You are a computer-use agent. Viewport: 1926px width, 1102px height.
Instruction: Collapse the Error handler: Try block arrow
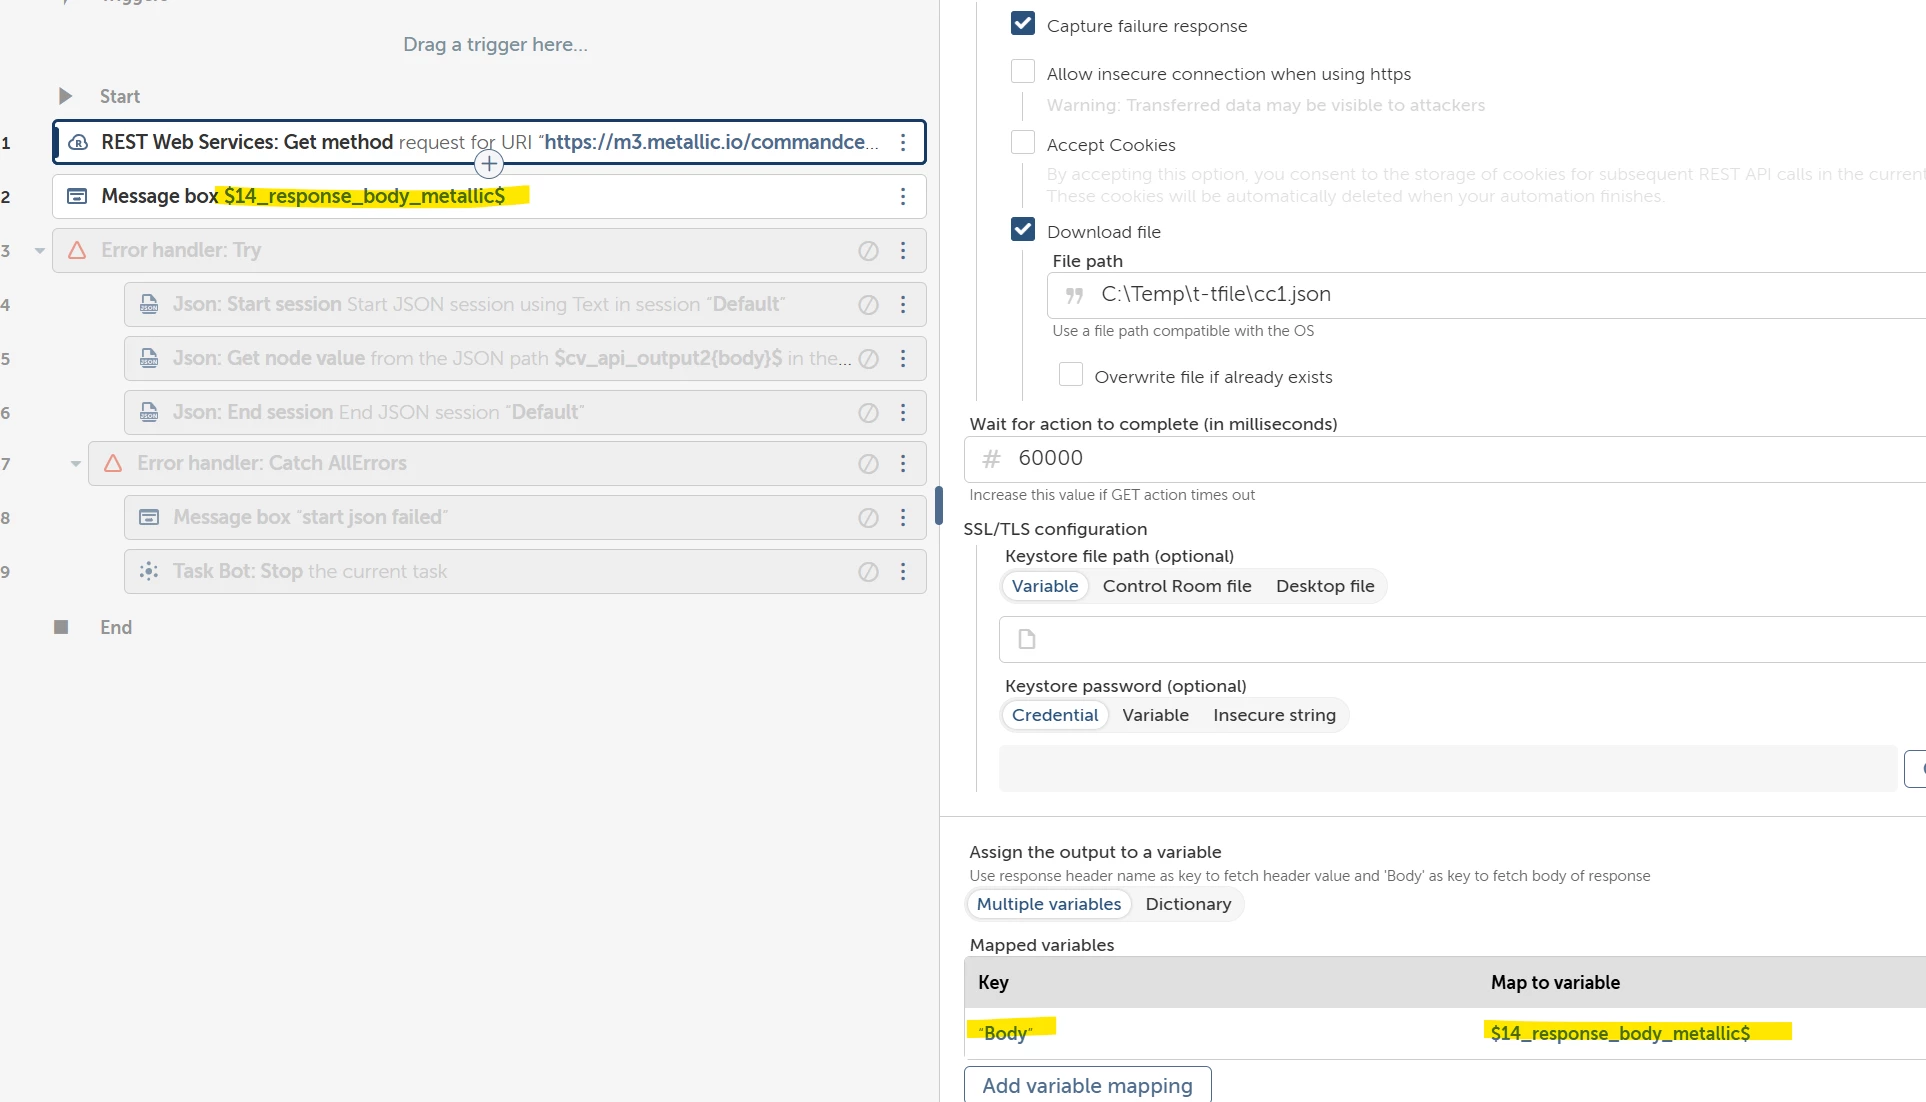(40, 251)
